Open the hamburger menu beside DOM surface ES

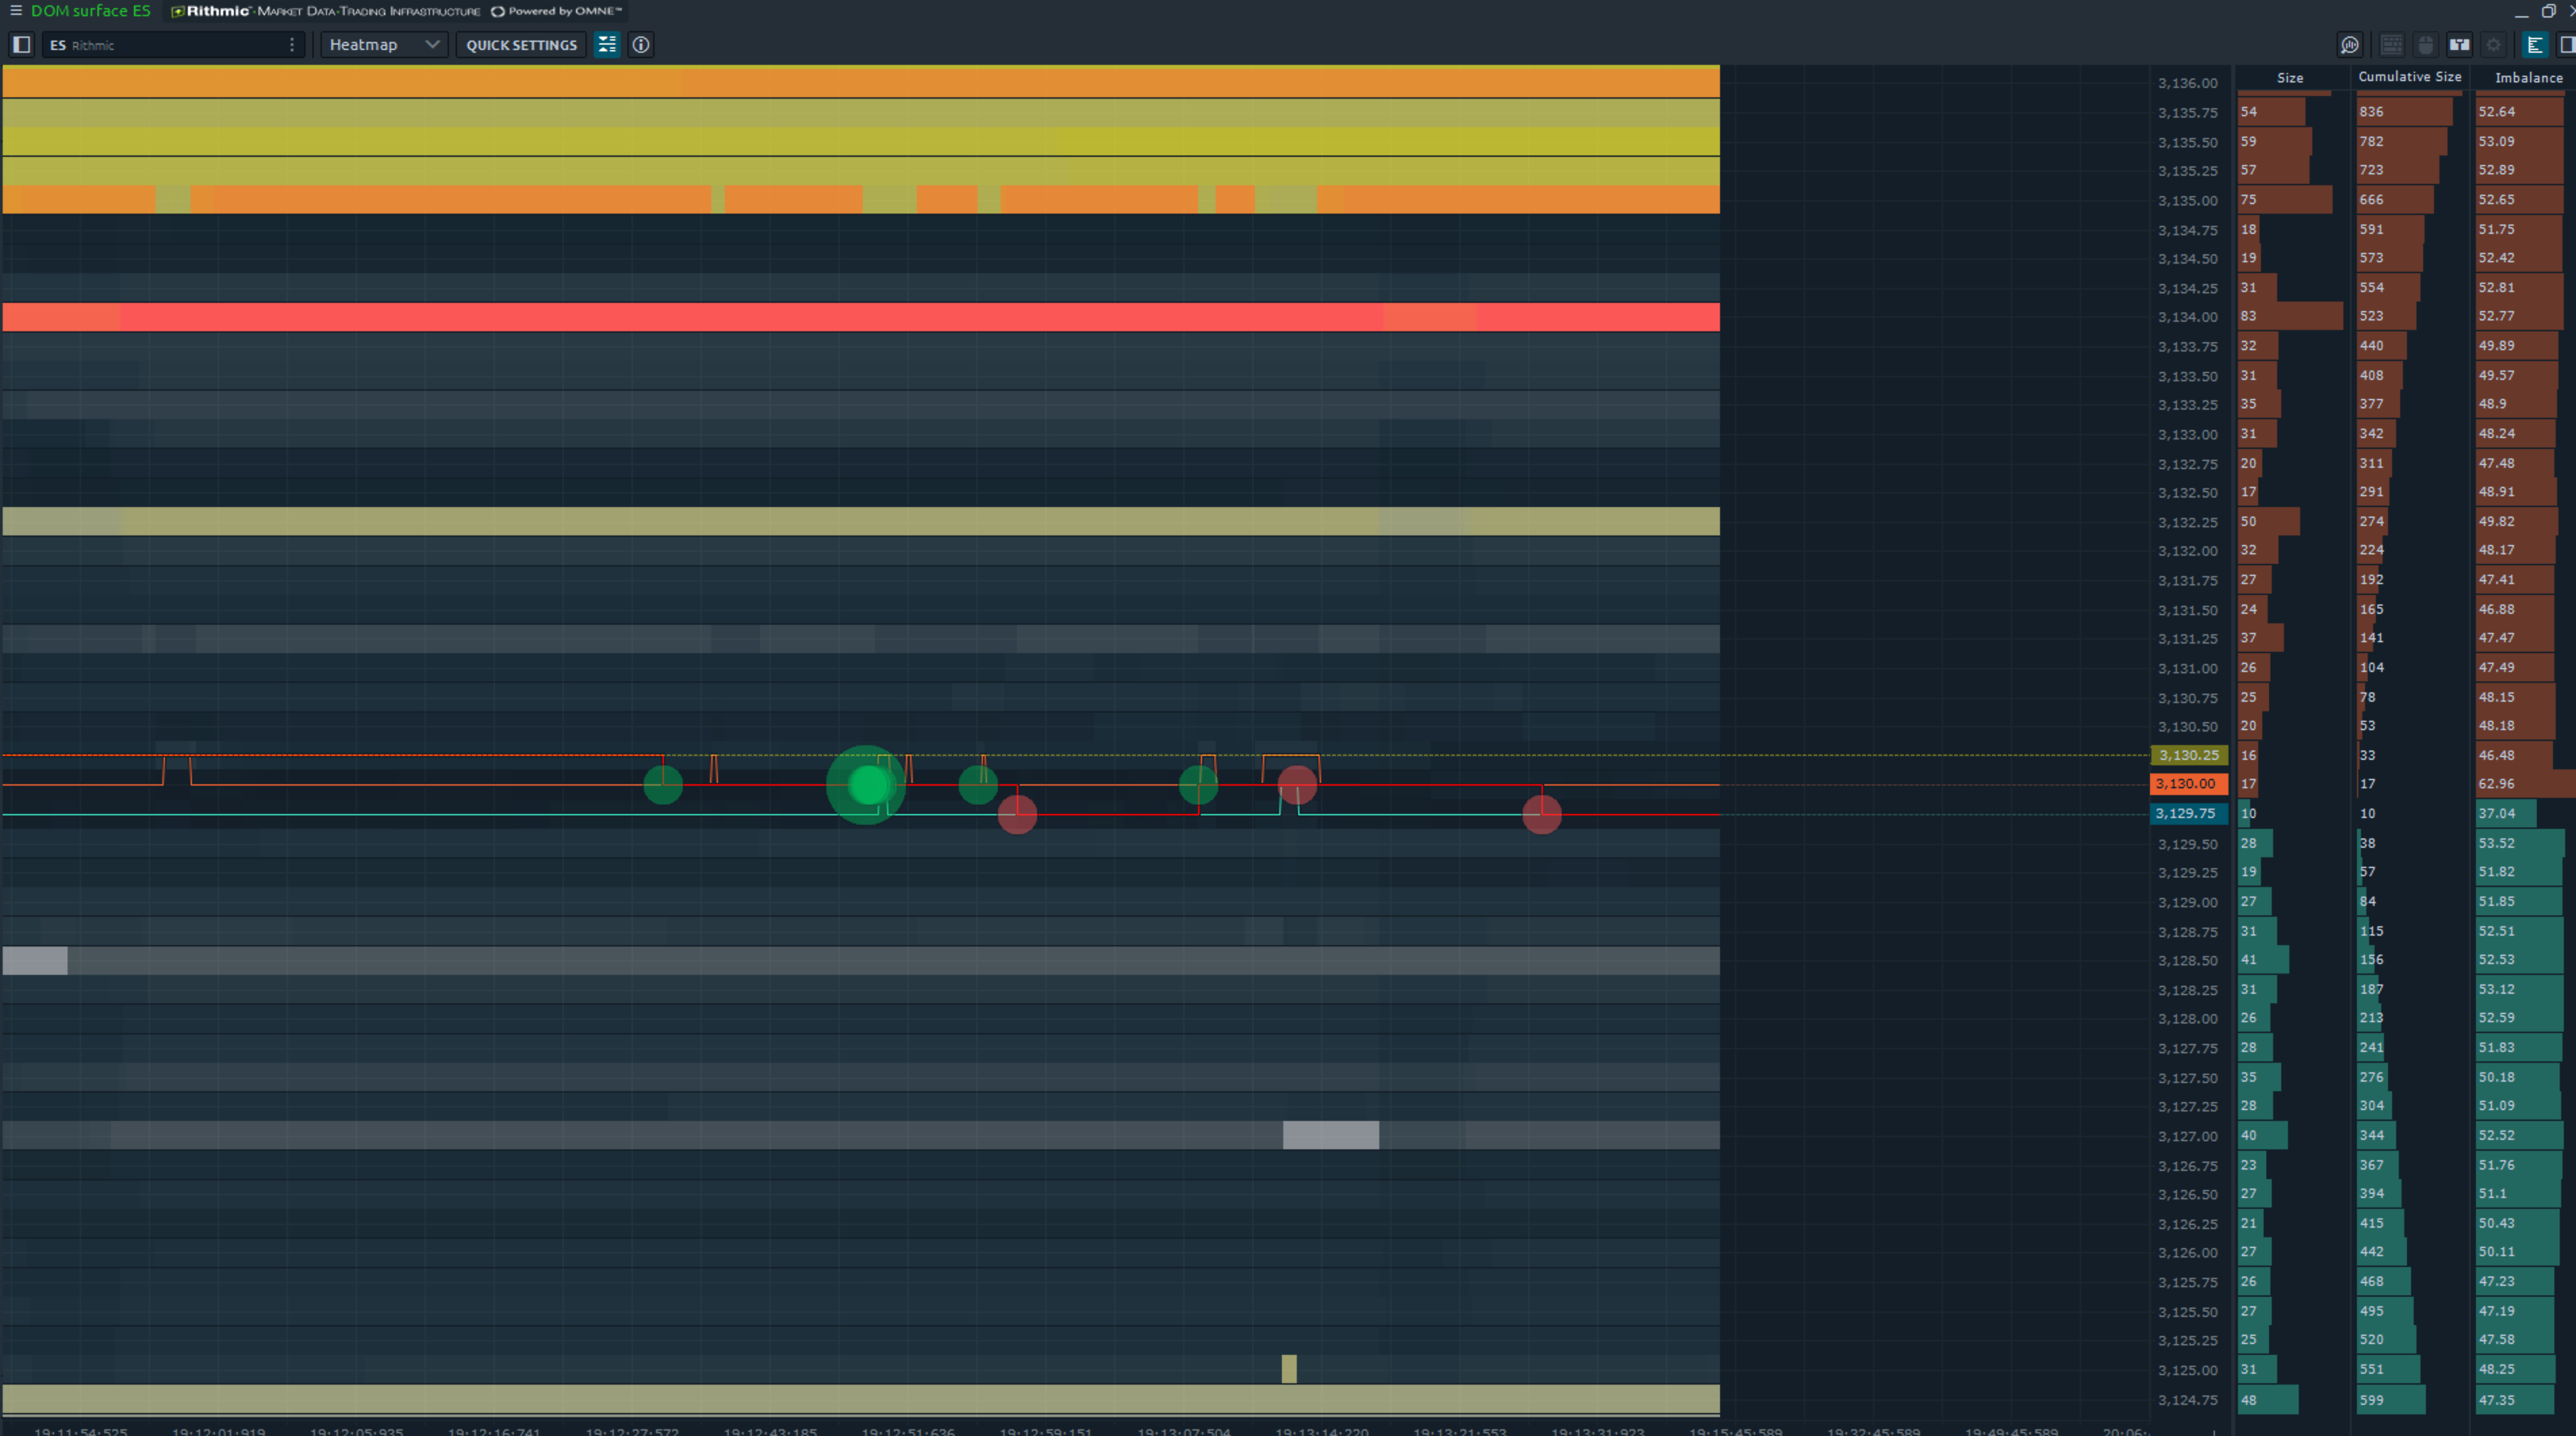point(15,11)
